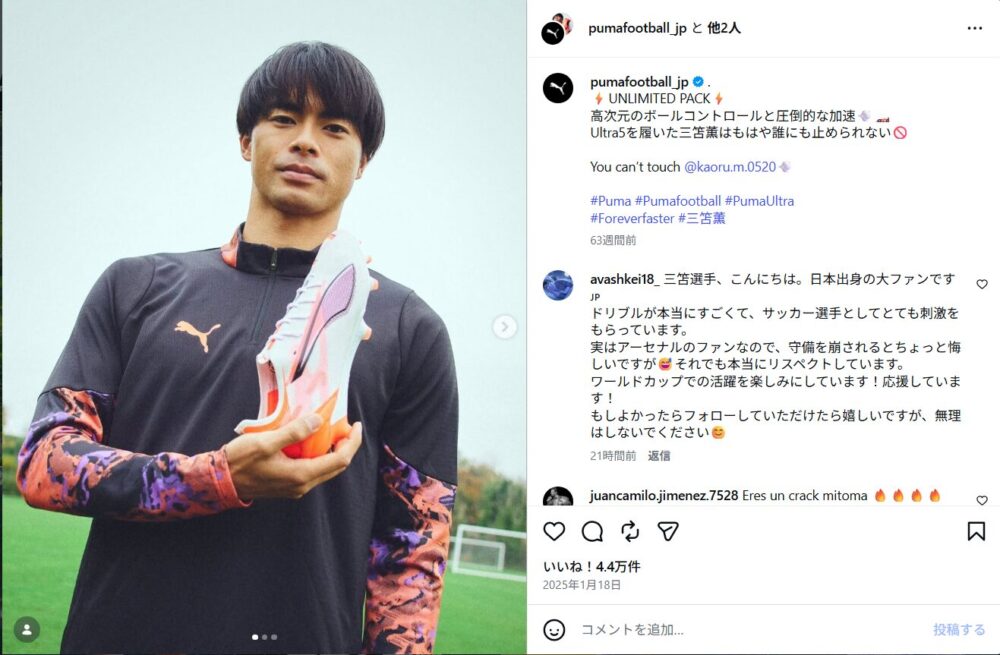Image resolution: width=1000 pixels, height=655 pixels.
Task: Save the post with the bookmark icon
Action: click(976, 531)
